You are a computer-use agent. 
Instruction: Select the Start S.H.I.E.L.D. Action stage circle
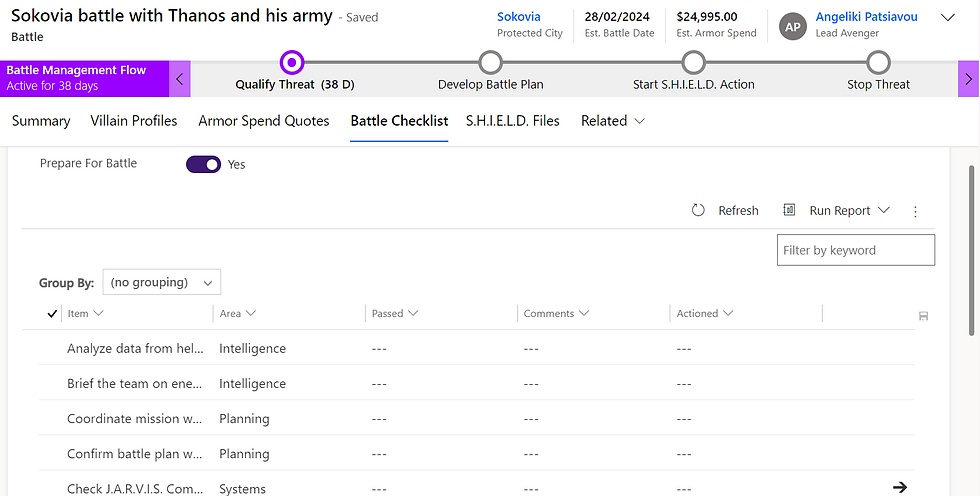point(694,62)
